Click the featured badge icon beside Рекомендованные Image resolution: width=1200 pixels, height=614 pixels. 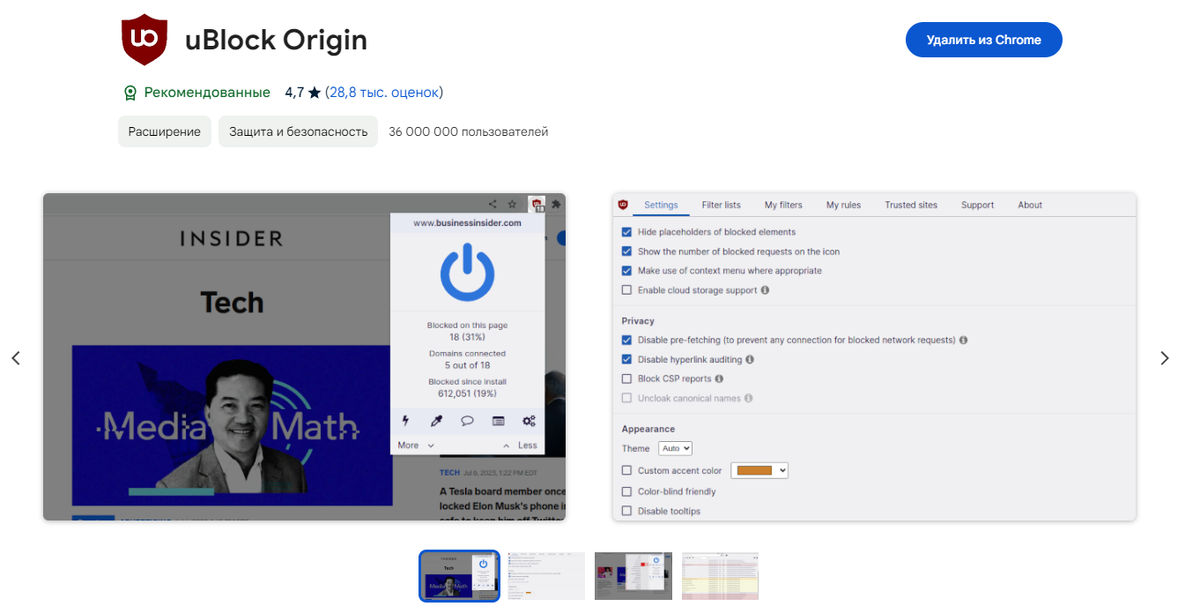click(x=130, y=93)
